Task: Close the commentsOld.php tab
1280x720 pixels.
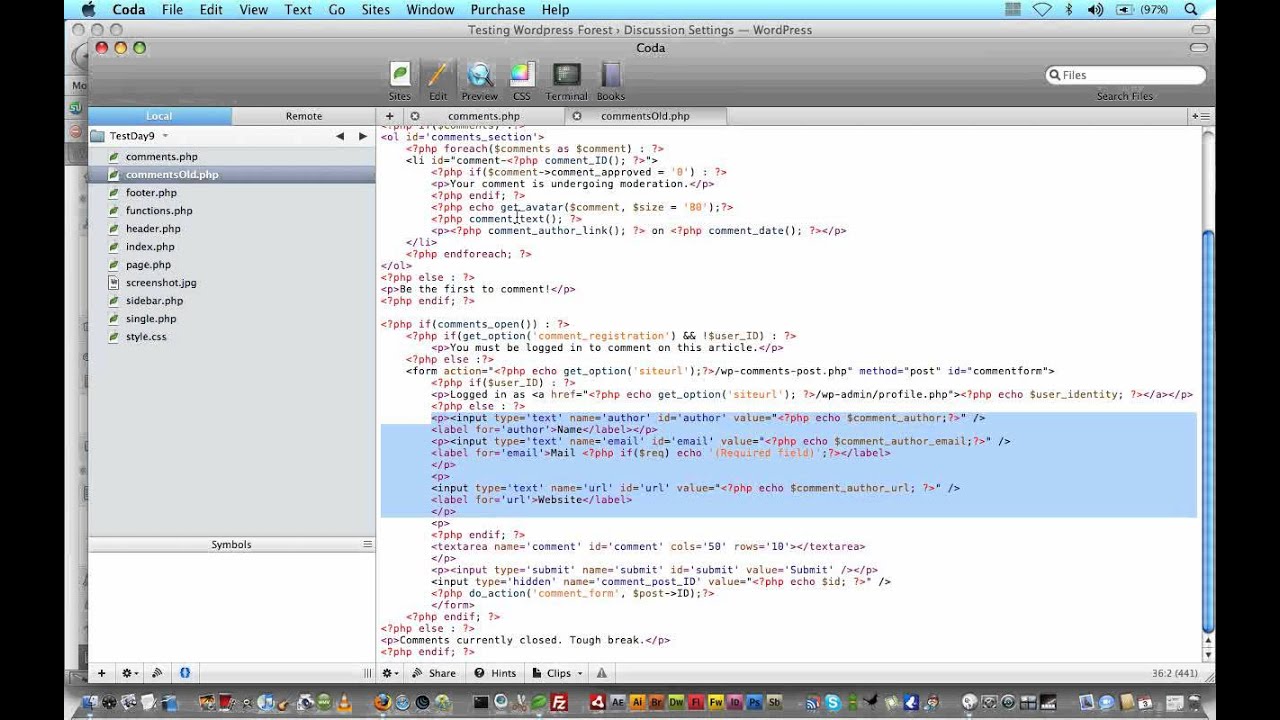Action: (577, 116)
